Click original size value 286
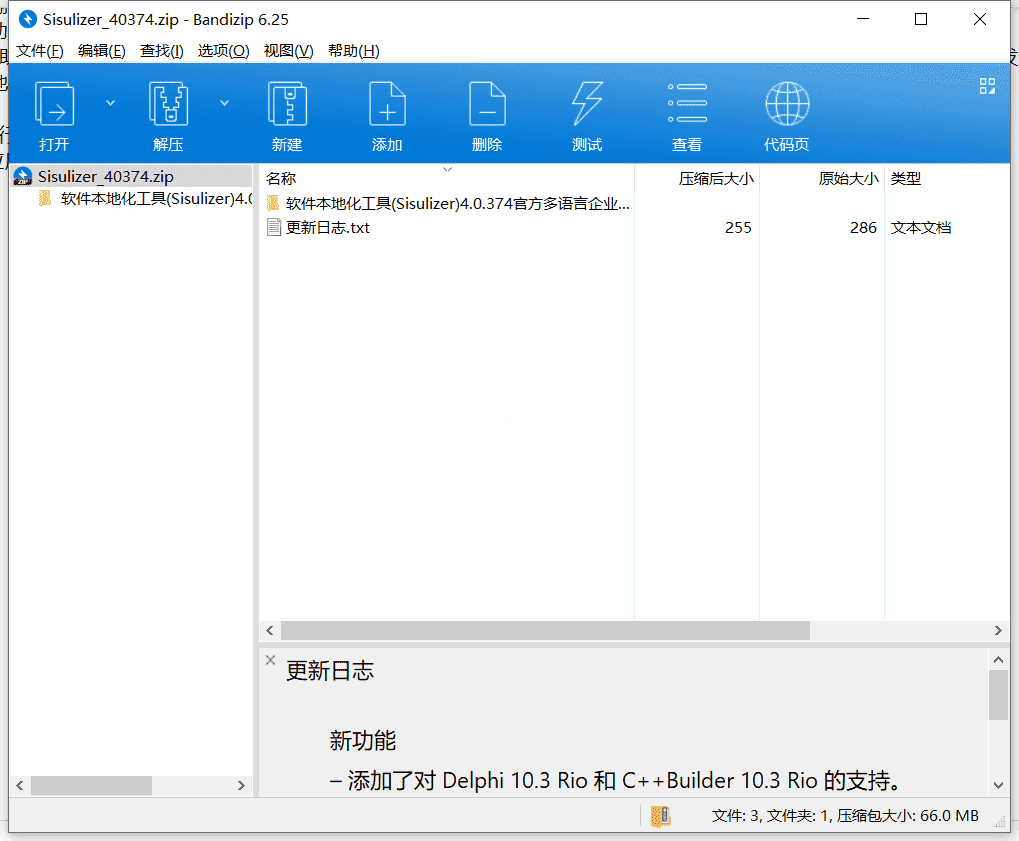 tap(863, 227)
